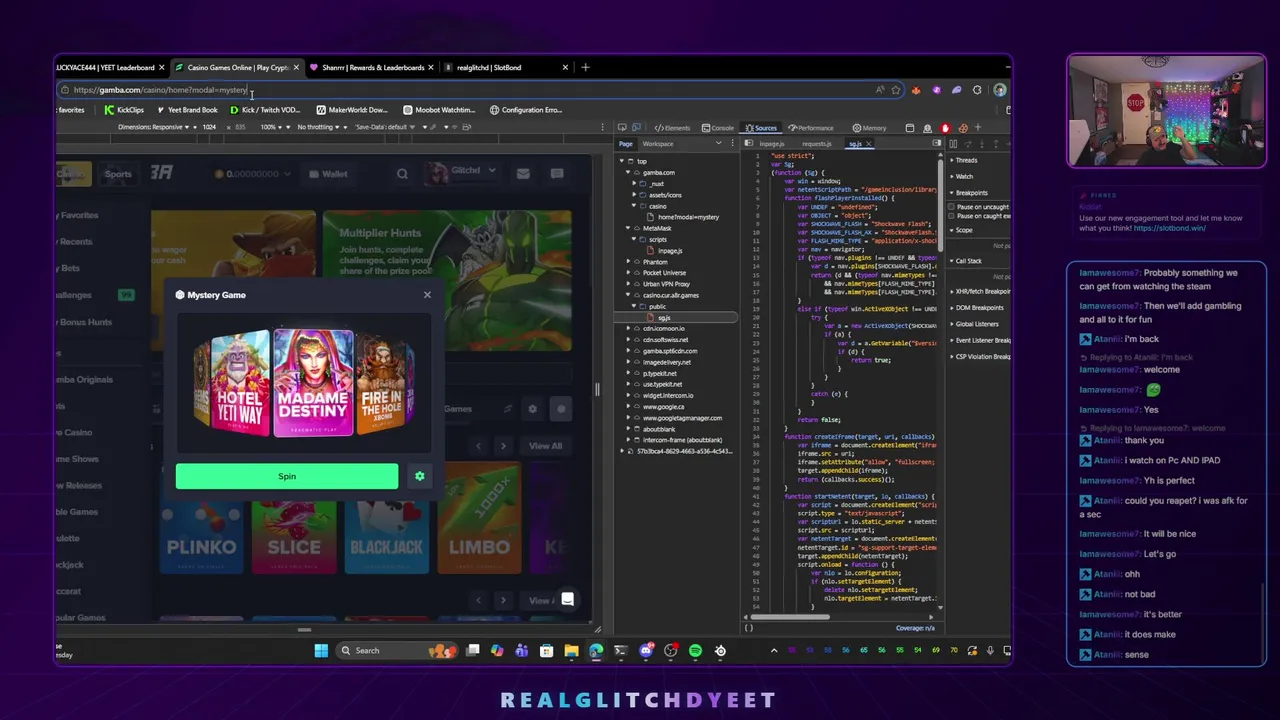The image size is (1280, 720).
Task: Open the Glitchd account dropdown
Action: pyautogui.click(x=462, y=173)
